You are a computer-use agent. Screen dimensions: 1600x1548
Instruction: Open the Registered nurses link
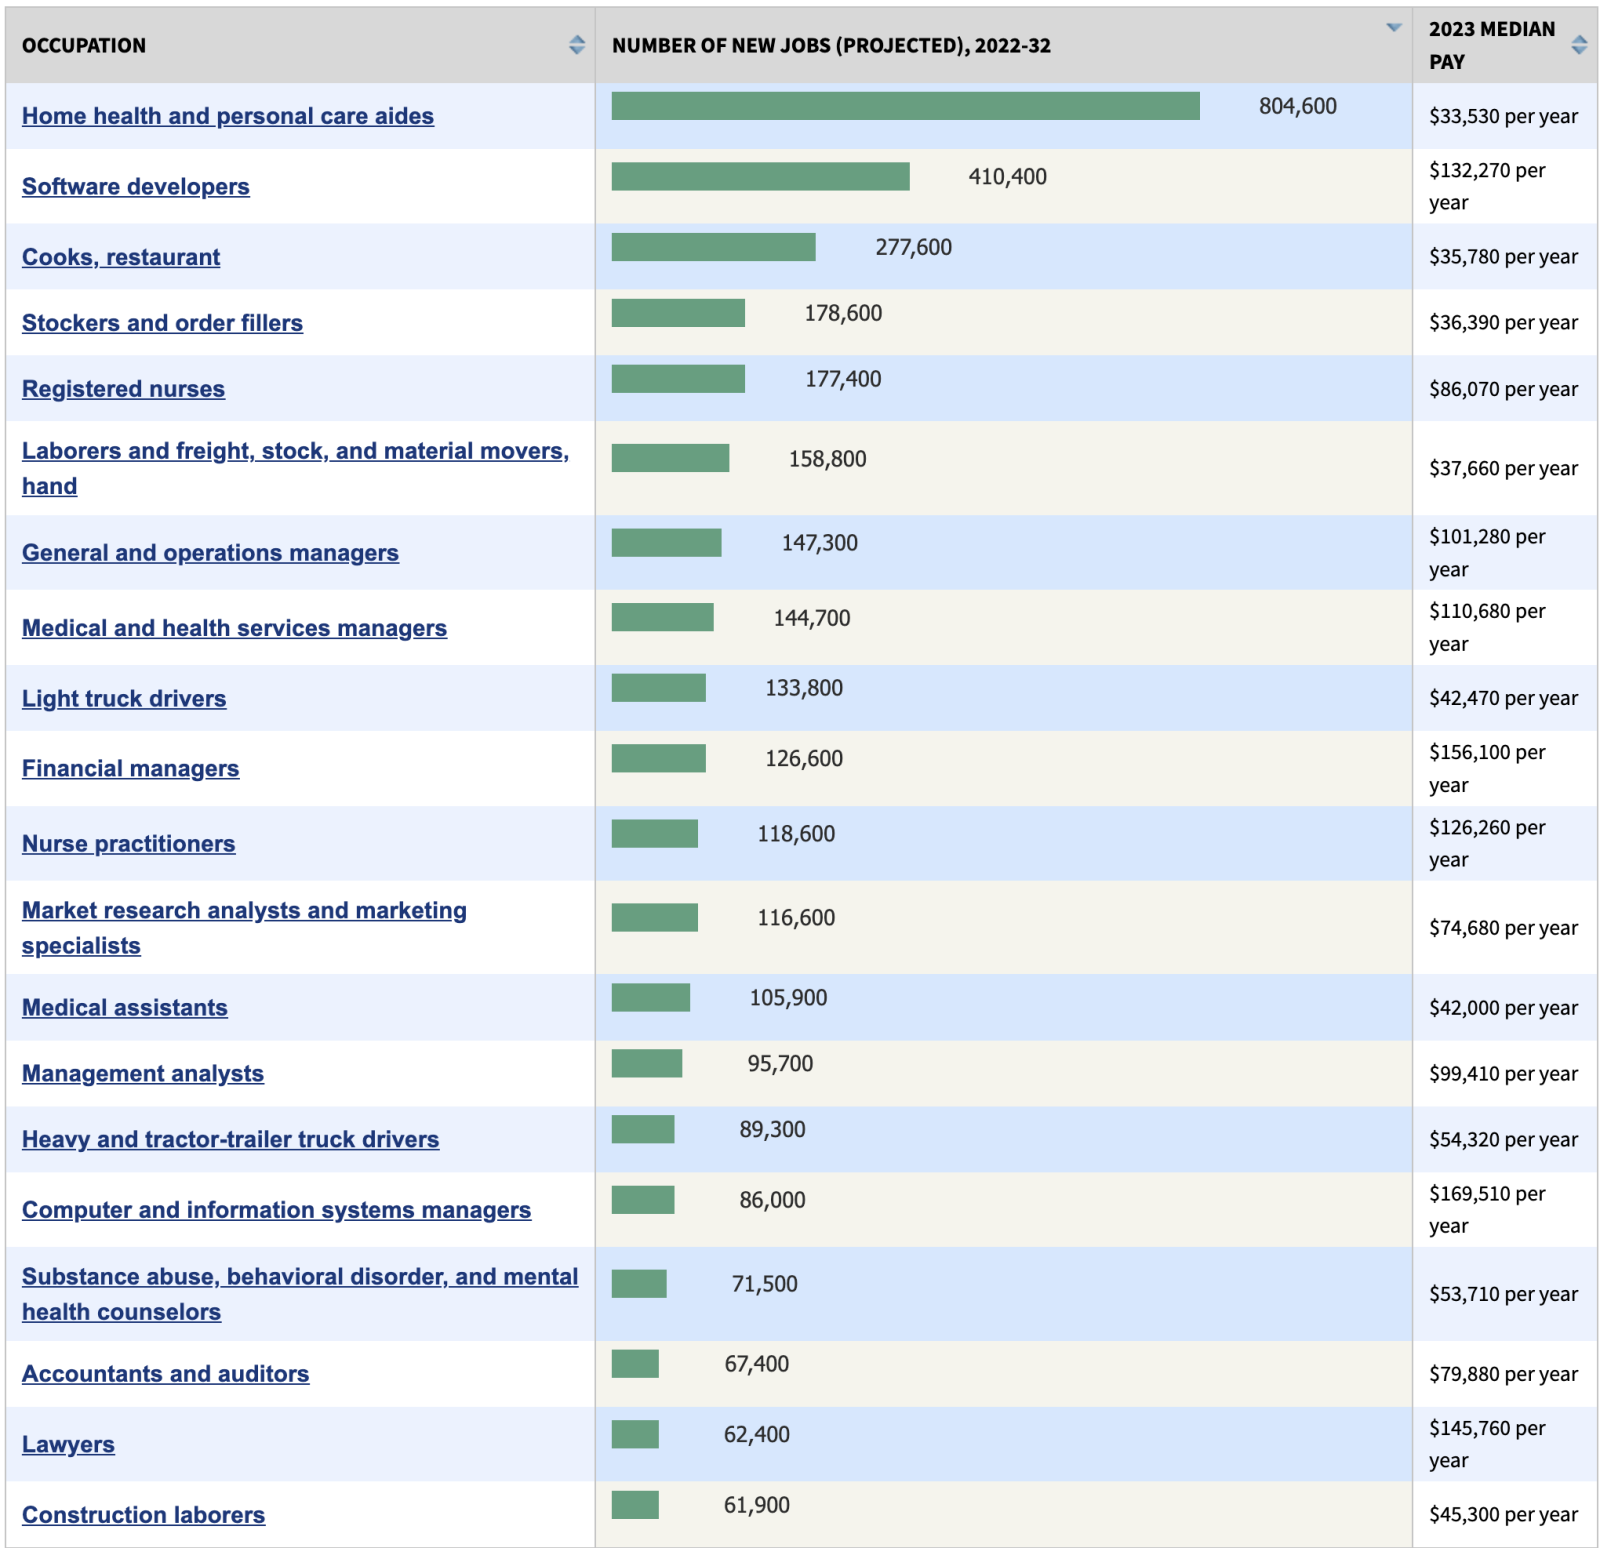[x=123, y=389]
